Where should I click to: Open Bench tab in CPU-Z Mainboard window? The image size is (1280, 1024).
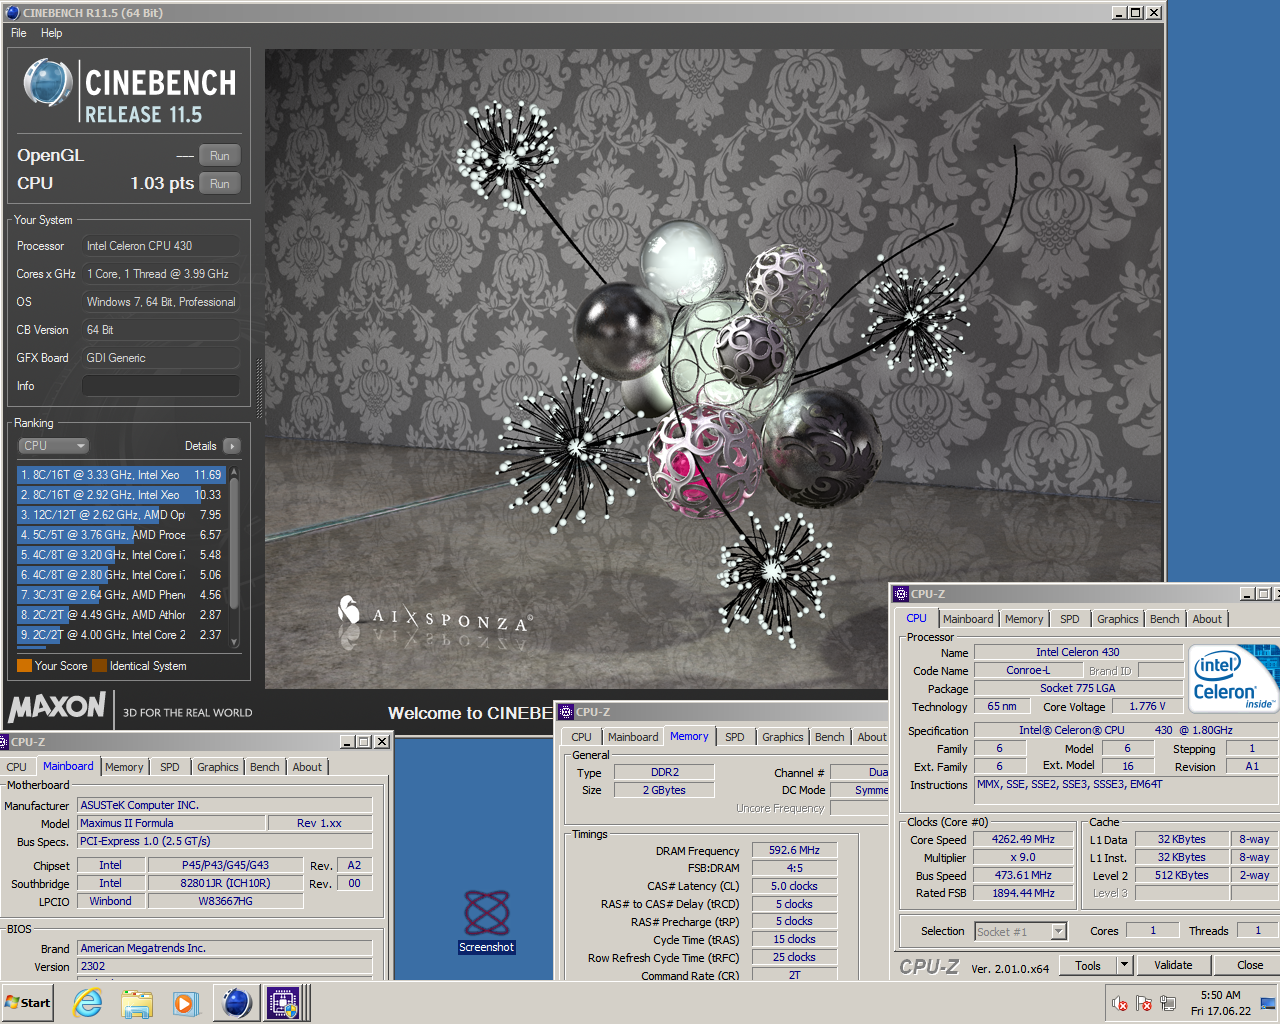tap(265, 767)
